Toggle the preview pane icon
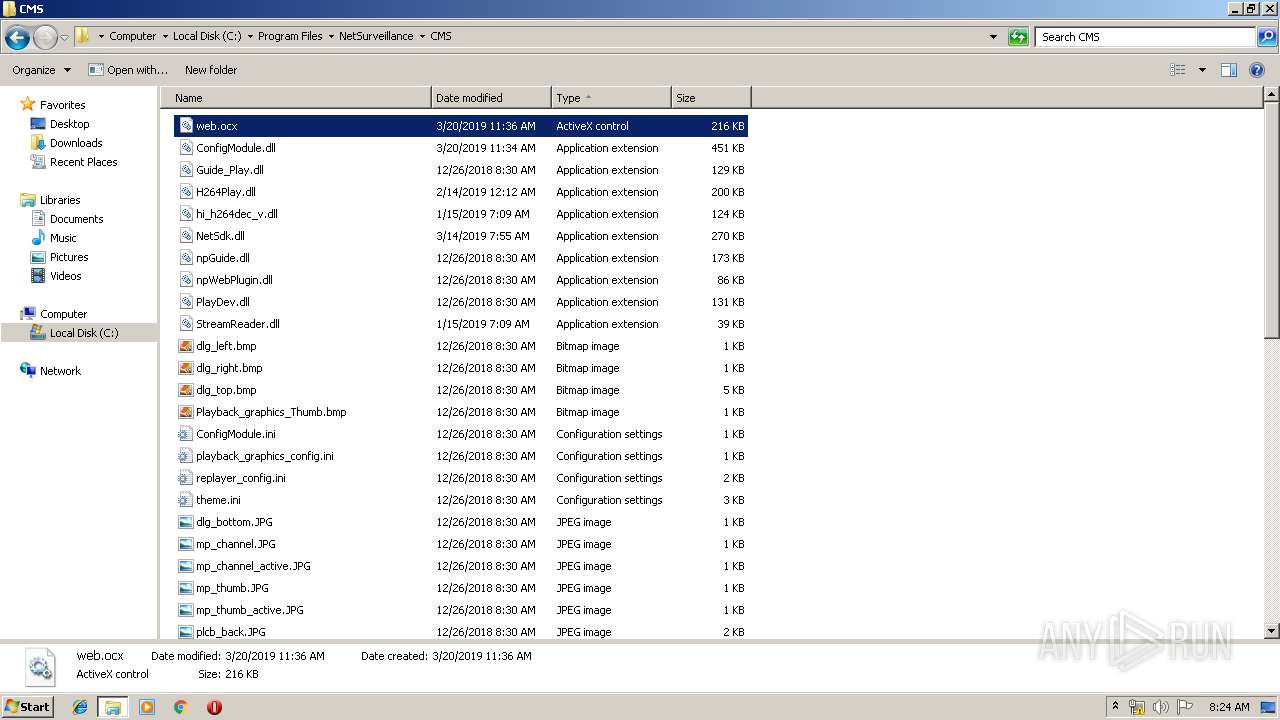Viewport: 1280px width, 720px height. pyautogui.click(x=1229, y=70)
